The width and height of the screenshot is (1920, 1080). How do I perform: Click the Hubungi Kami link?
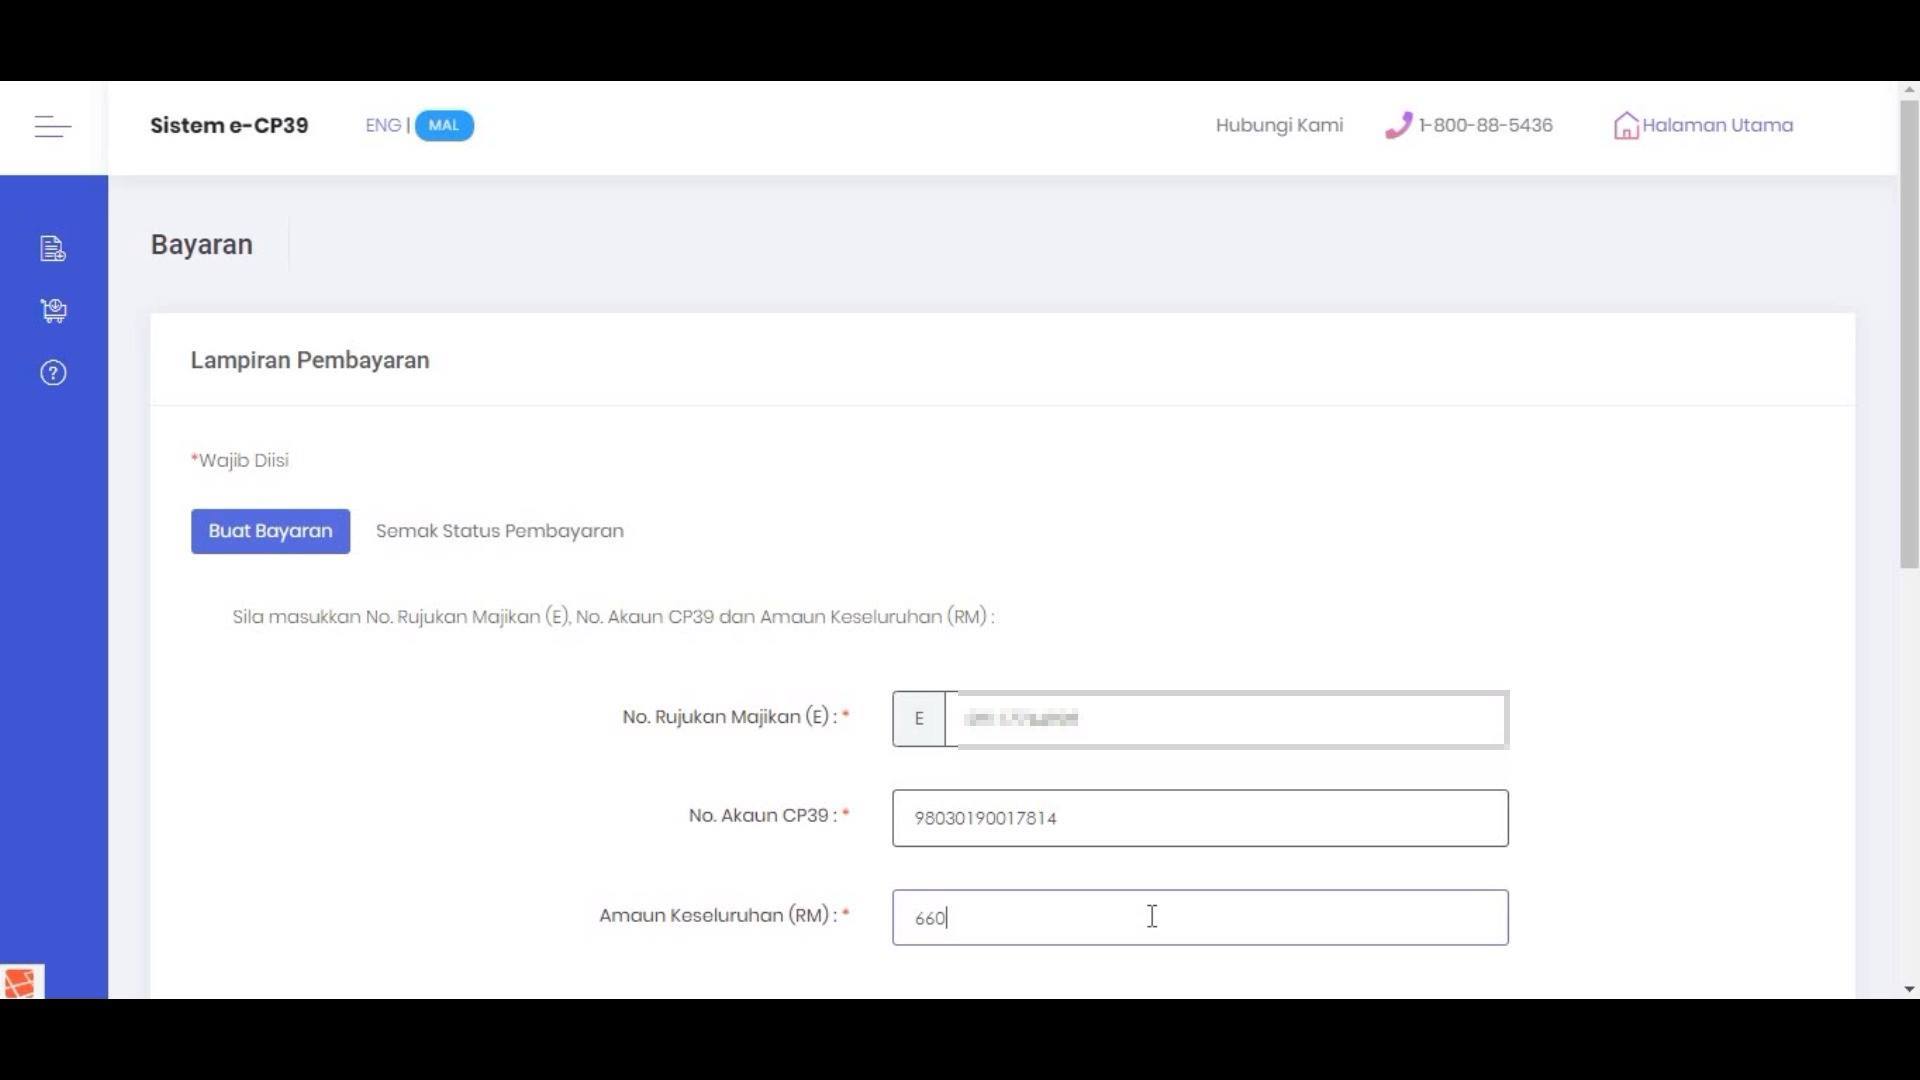[x=1279, y=125]
